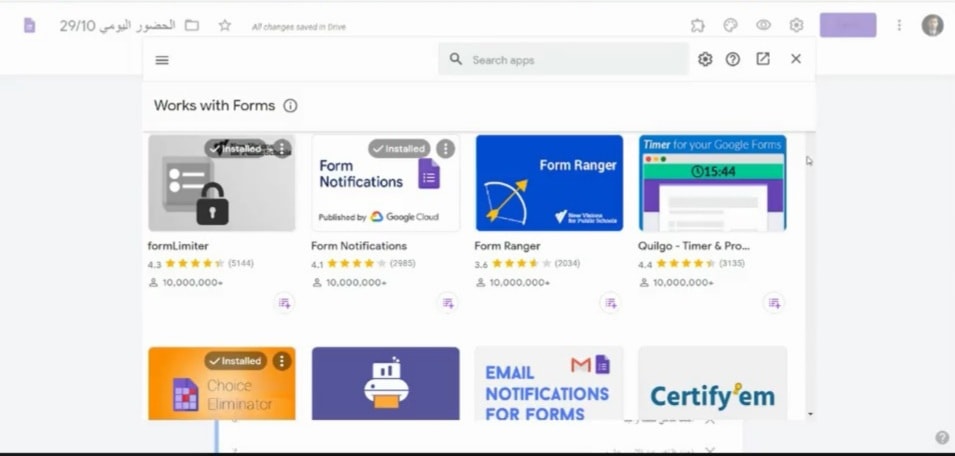Open options menu on Form Notifications card

445,149
